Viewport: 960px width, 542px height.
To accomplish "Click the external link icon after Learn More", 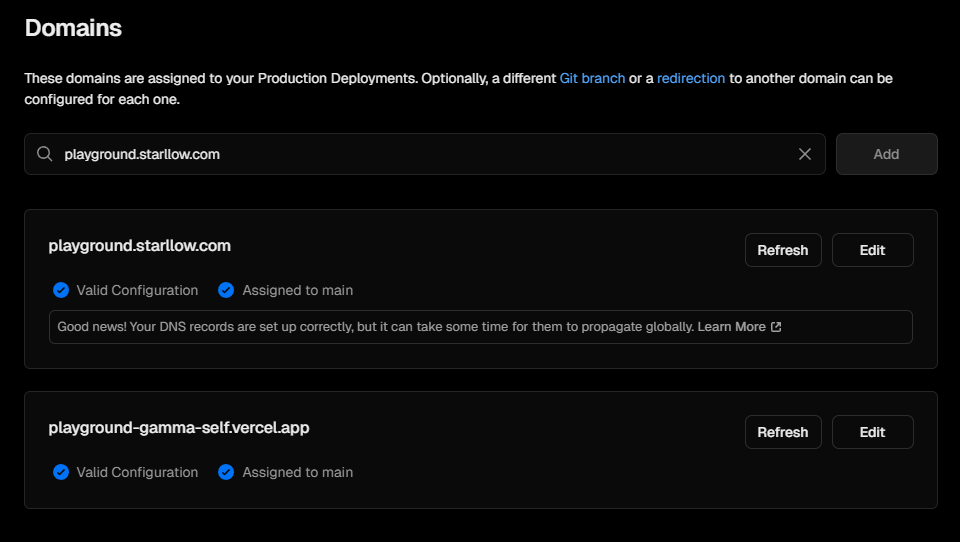I will (776, 327).
